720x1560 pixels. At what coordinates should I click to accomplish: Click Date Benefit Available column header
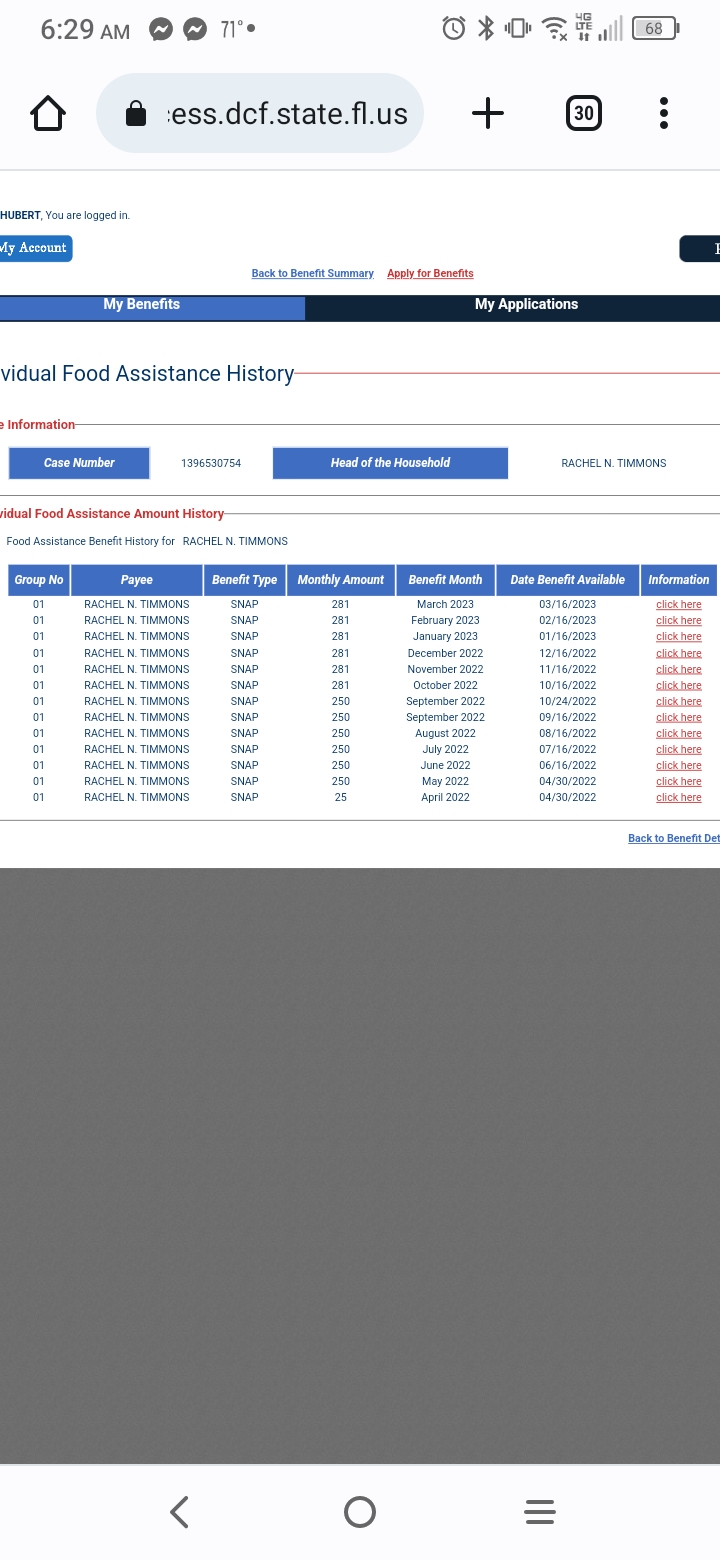pos(567,580)
